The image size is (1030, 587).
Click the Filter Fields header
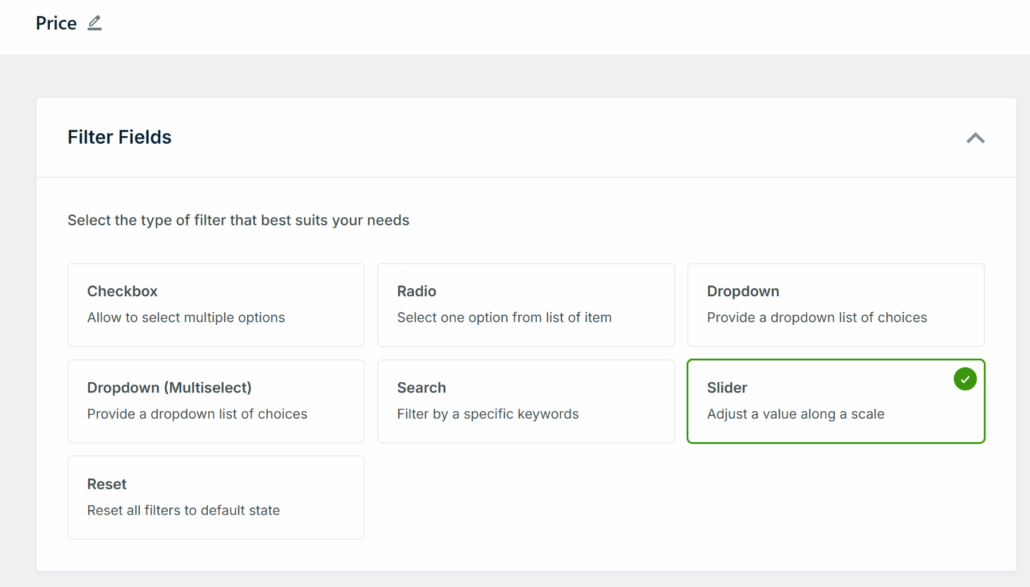coord(119,137)
